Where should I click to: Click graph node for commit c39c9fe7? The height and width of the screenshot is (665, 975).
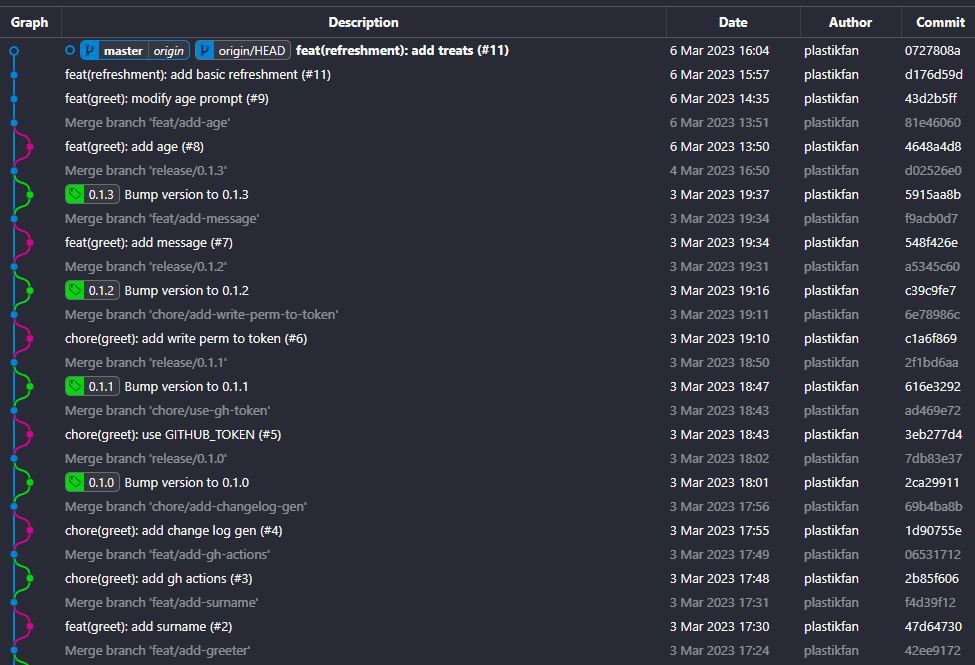(x=30, y=291)
